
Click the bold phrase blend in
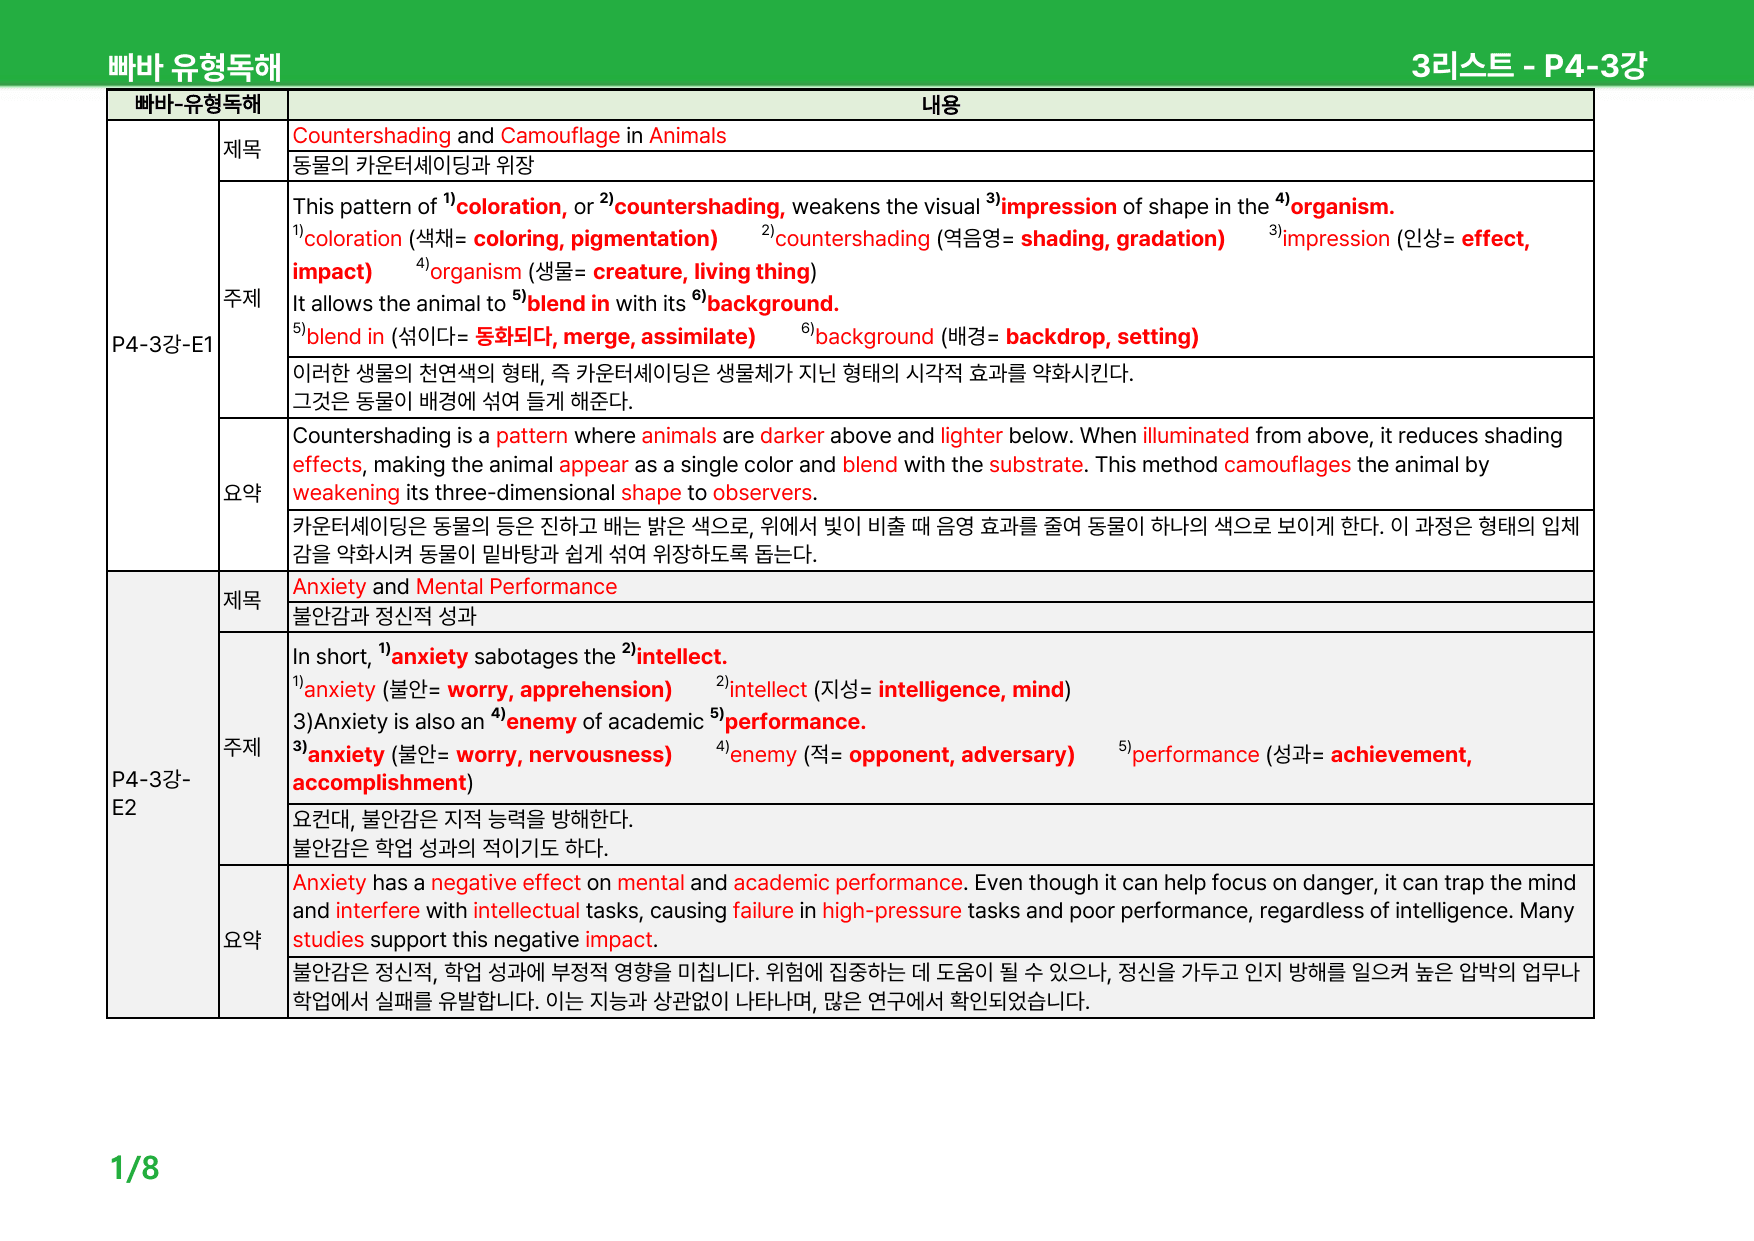pos(568,304)
